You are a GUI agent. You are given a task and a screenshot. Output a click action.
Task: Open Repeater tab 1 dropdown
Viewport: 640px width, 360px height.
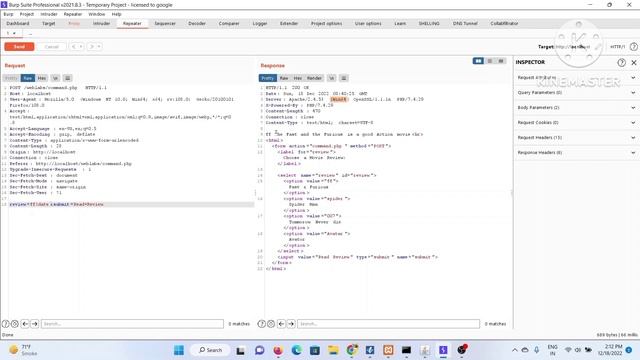[x=14, y=33]
